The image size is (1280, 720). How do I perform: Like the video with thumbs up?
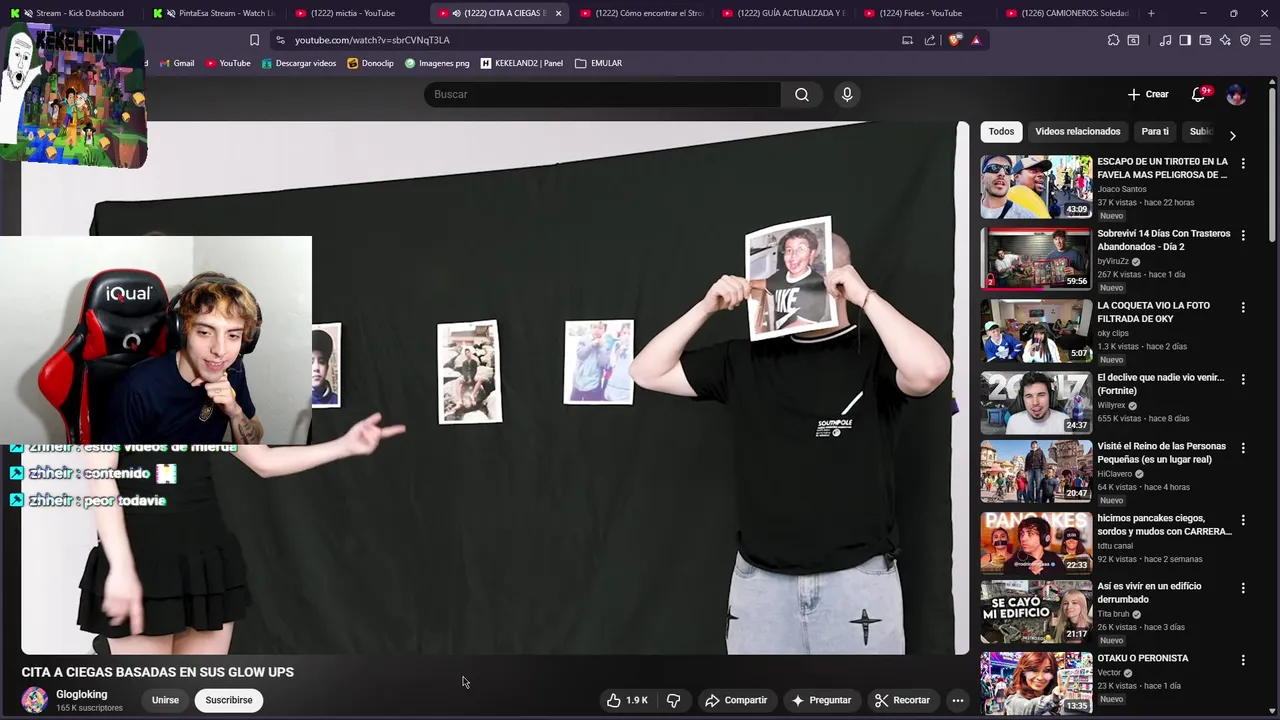click(x=627, y=700)
